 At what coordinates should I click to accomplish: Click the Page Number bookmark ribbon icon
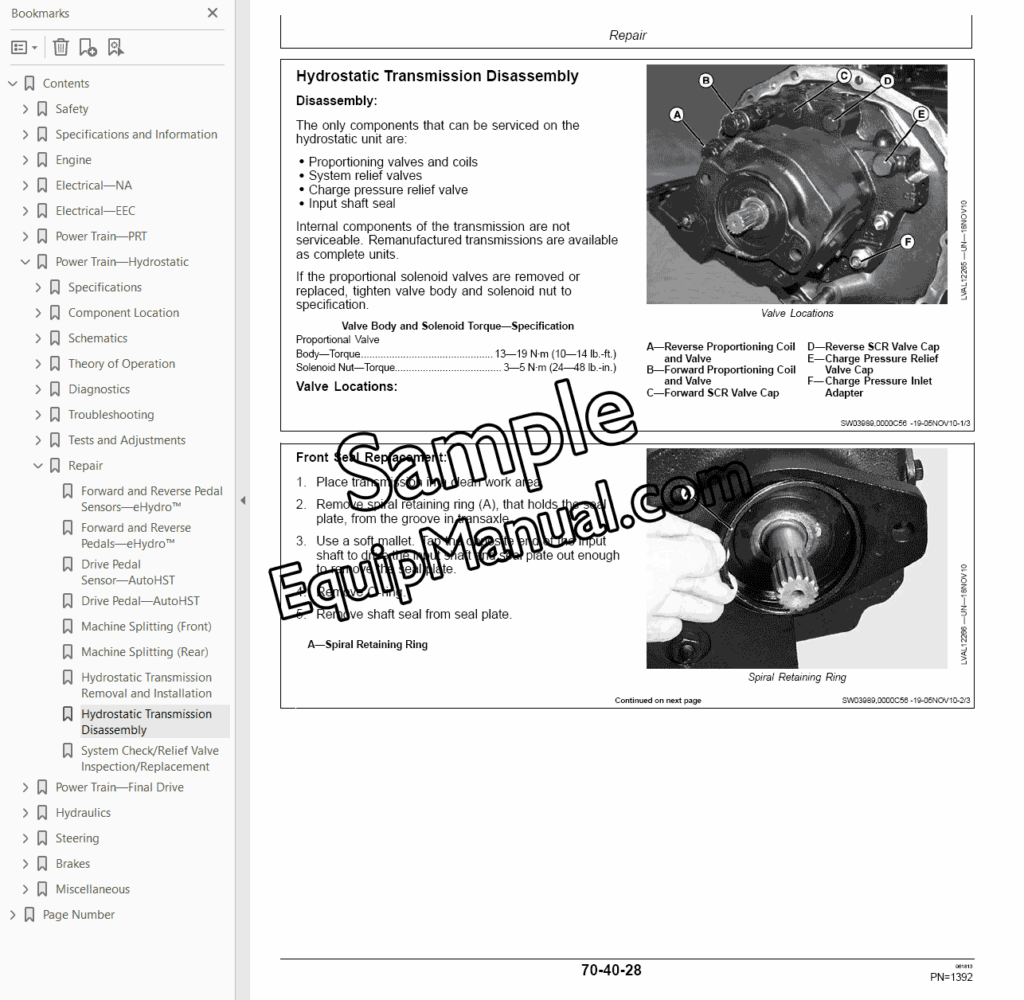[29, 915]
